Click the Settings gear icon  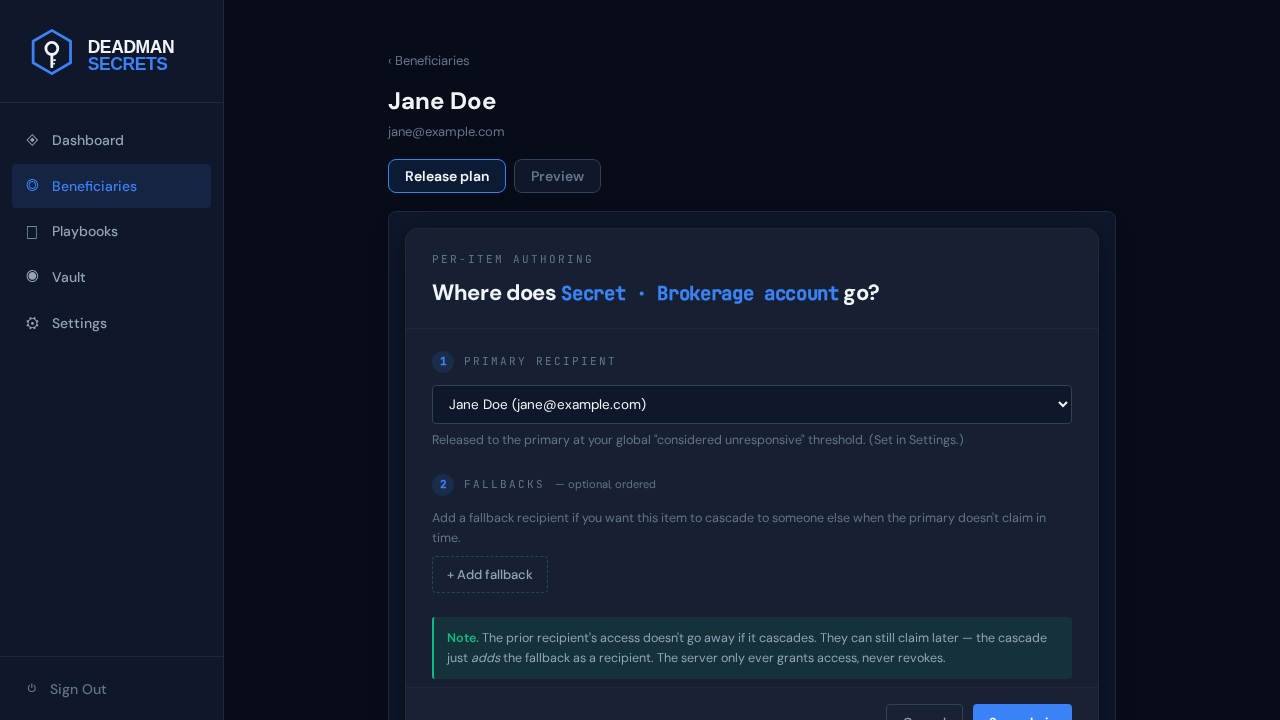point(32,323)
